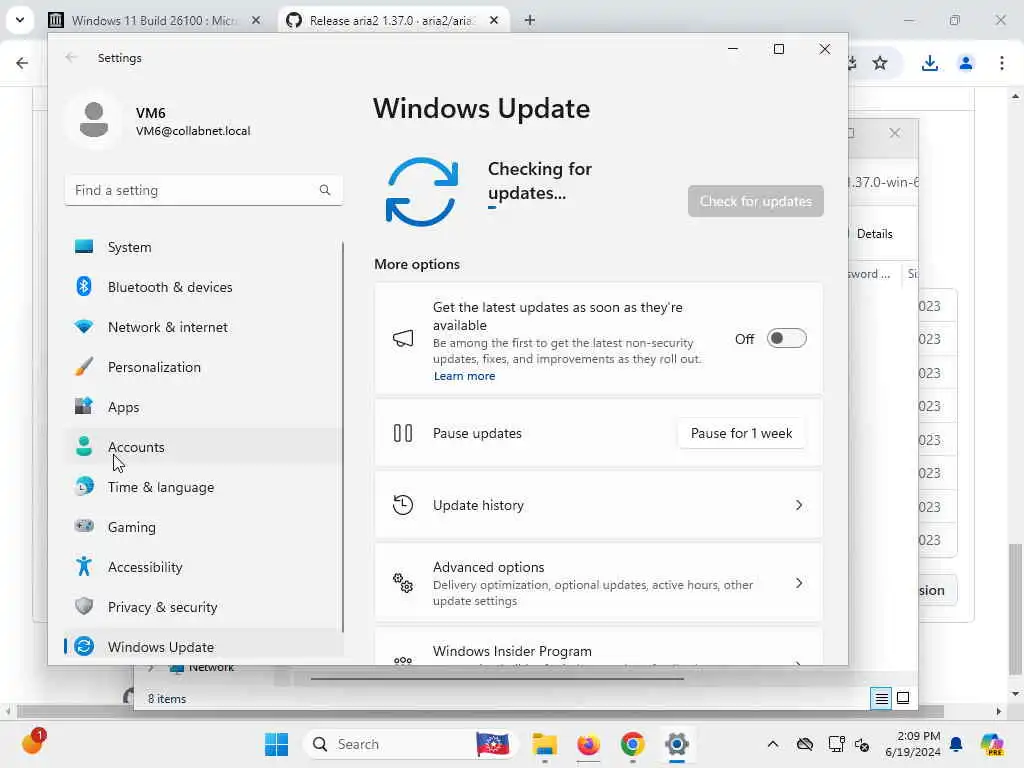The width and height of the screenshot is (1024, 768).
Task: Open Chrome from taskbar
Action: coord(632,744)
